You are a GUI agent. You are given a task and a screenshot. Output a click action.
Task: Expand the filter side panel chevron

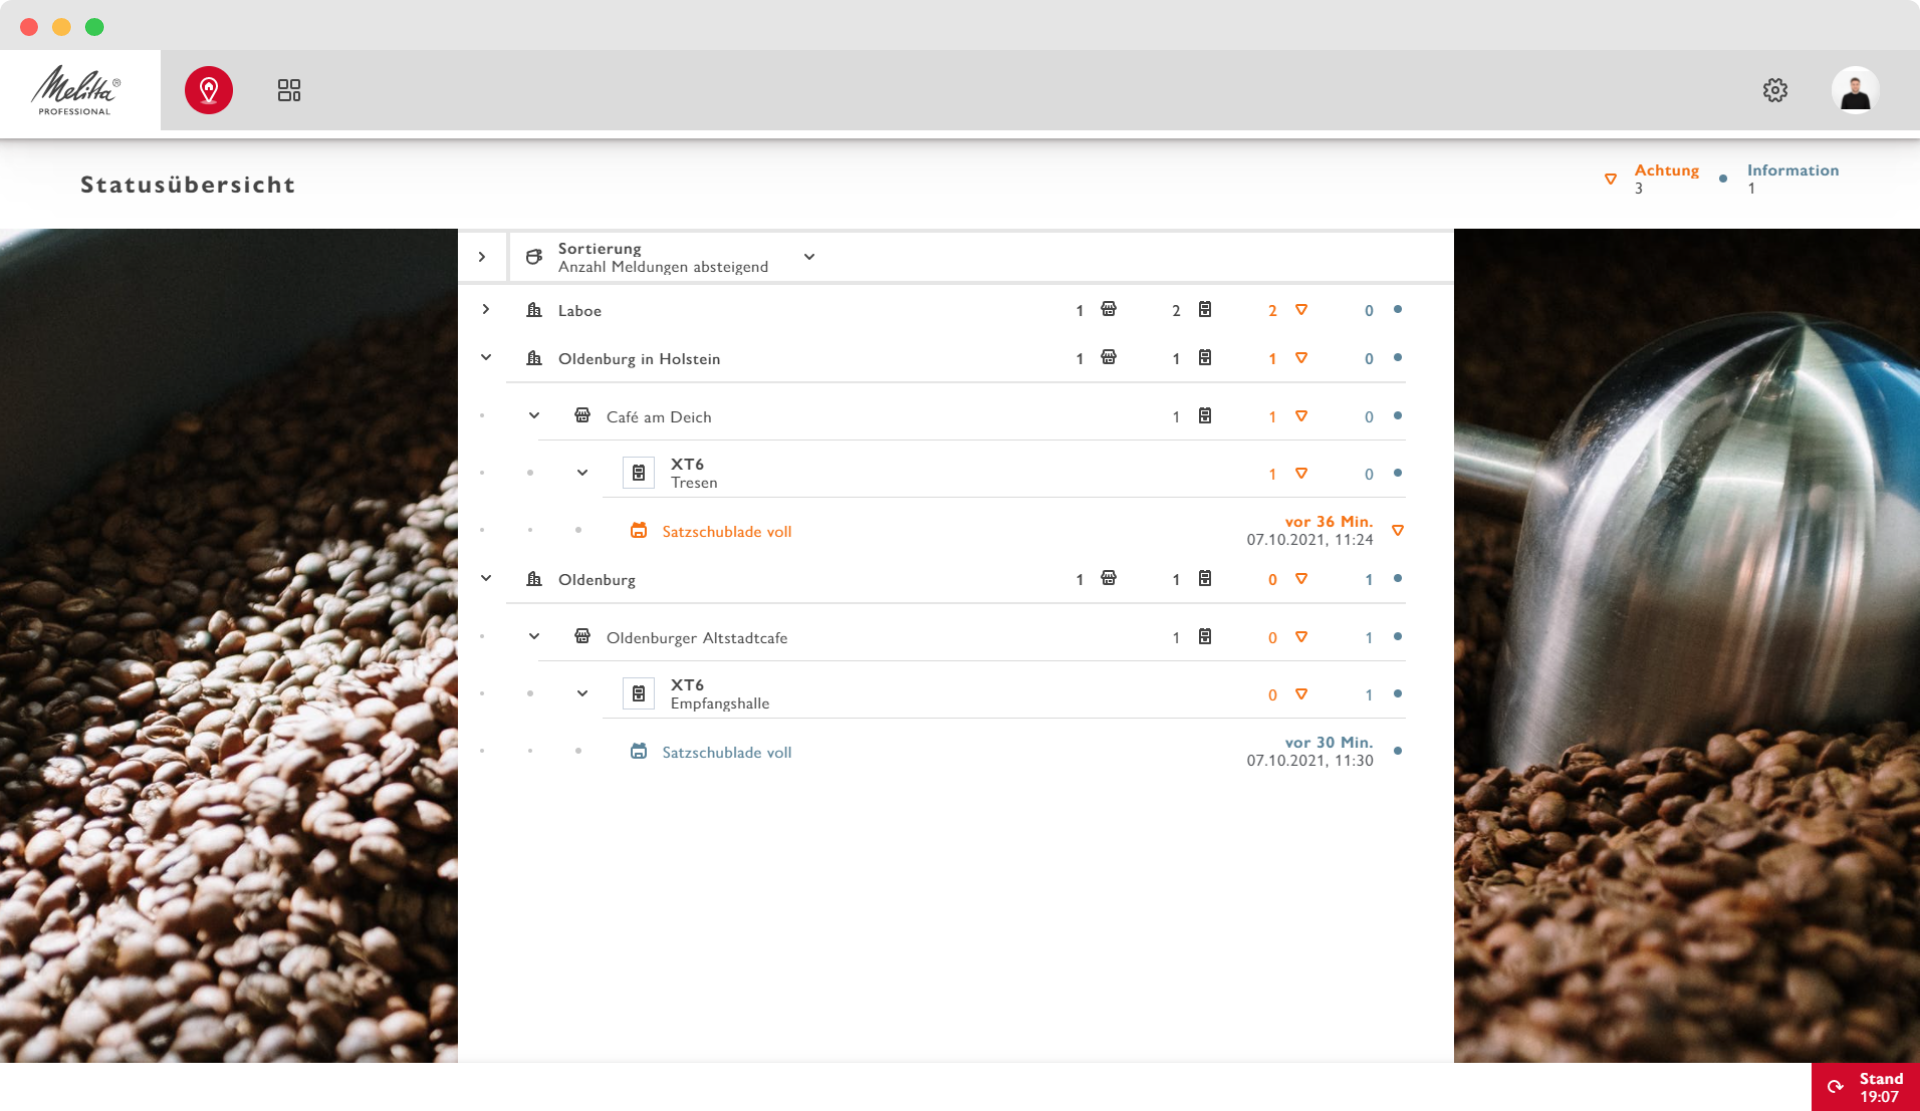point(482,257)
